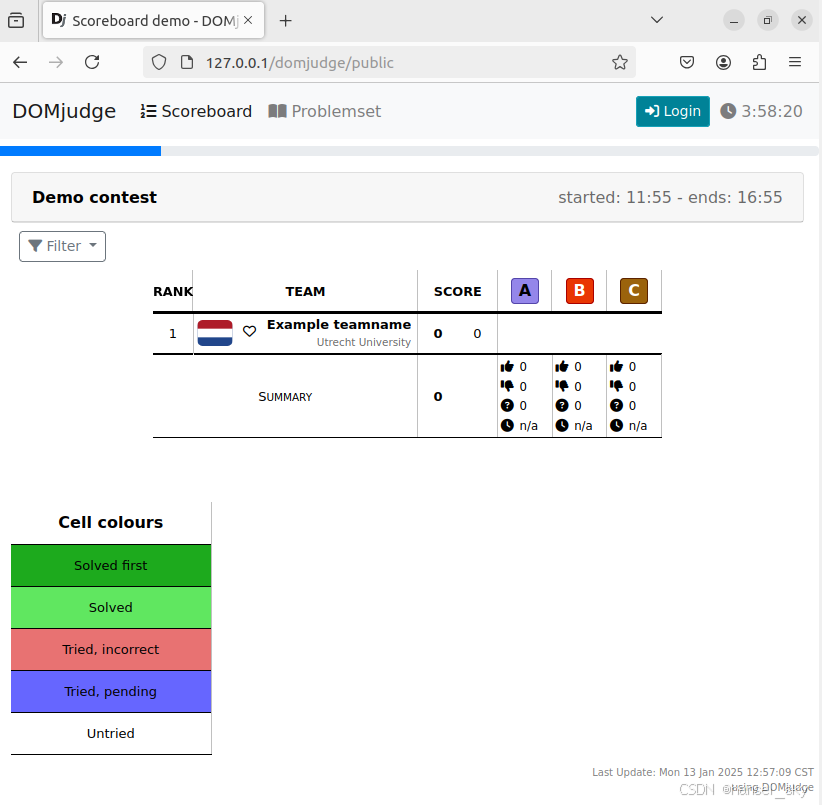
Task: Click the problem C badge
Action: click(634, 291)
